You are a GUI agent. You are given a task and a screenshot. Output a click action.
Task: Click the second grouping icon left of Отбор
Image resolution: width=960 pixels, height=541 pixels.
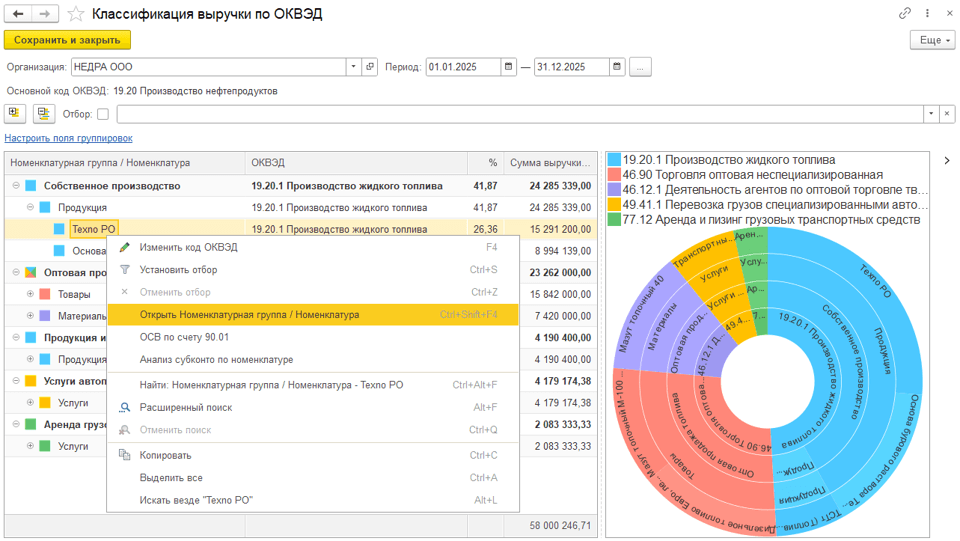click(x=43, y=114)
